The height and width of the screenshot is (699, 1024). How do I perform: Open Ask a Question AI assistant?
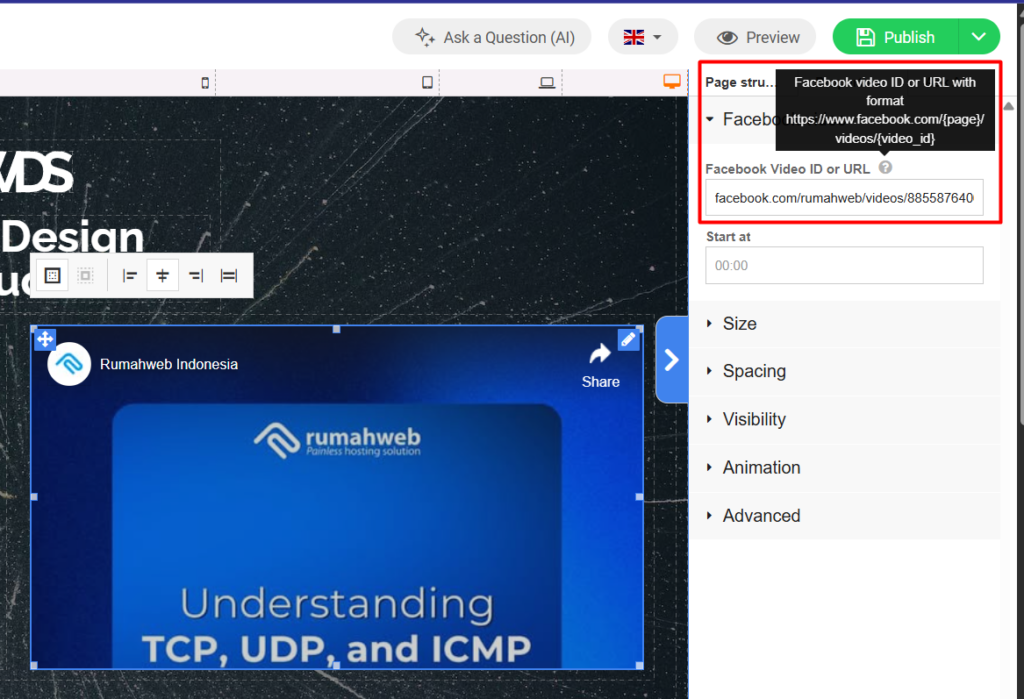click(492, 36)
